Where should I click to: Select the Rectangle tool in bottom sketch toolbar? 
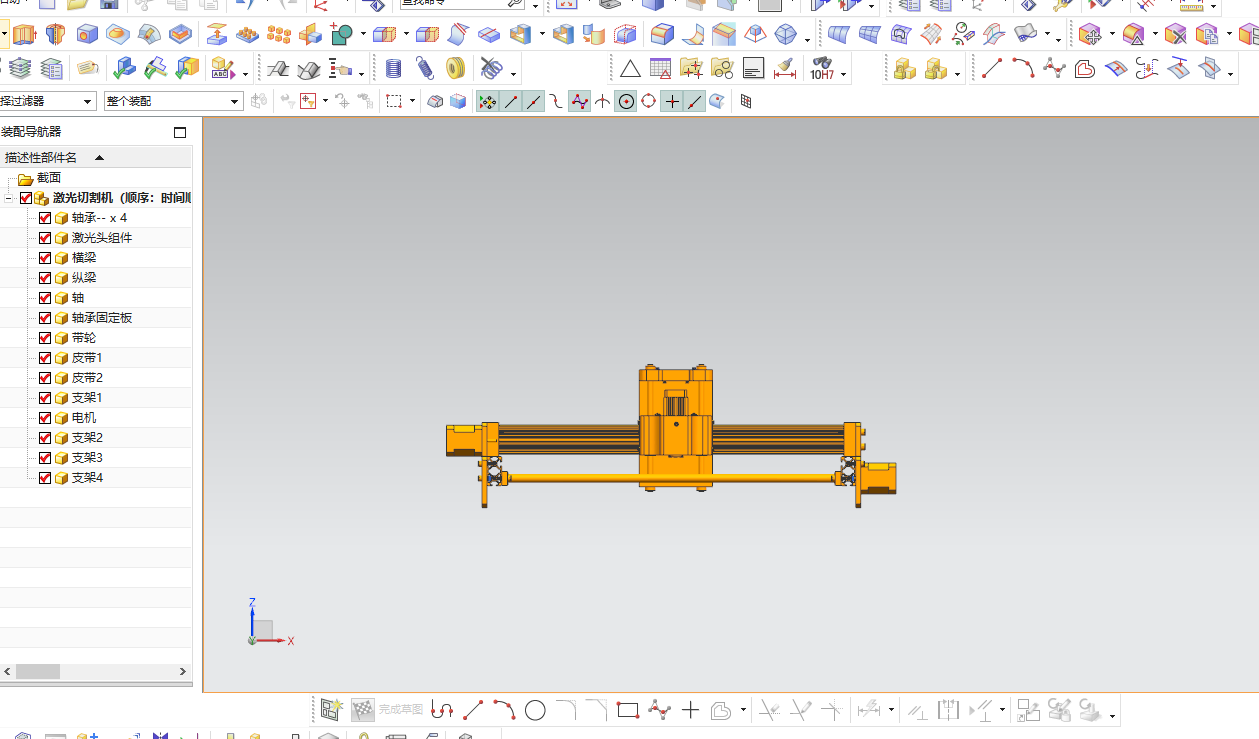click(628, 711)
